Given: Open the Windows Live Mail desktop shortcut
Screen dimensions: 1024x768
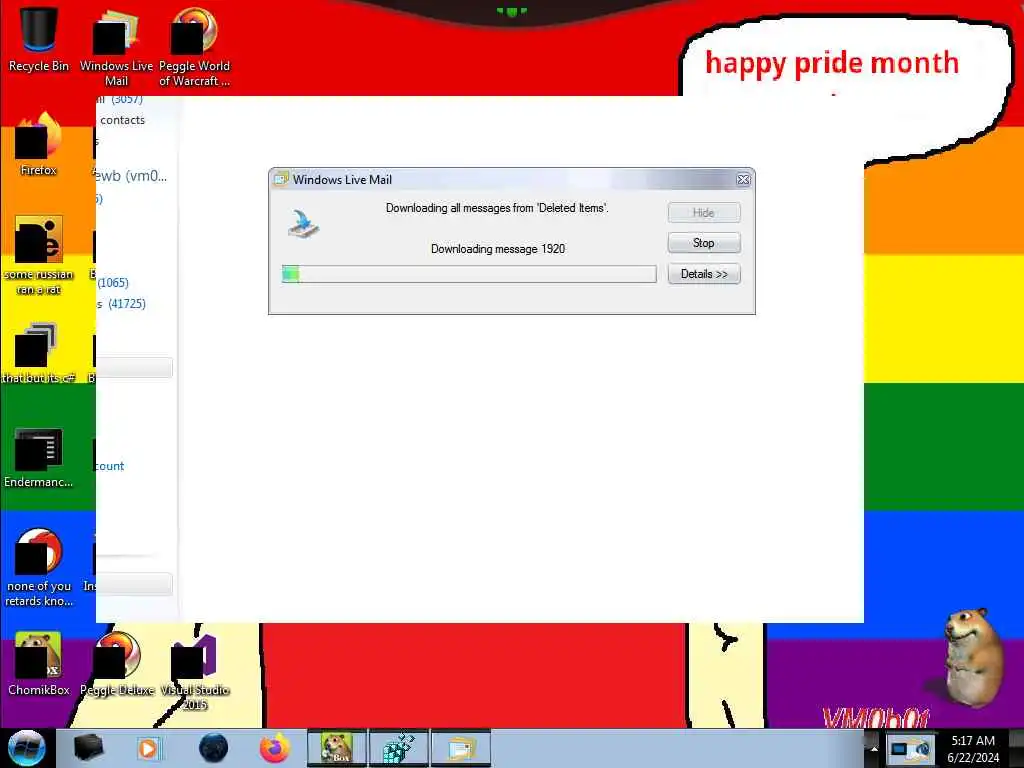Looking at the screenshot, I should tap(116, 46).
